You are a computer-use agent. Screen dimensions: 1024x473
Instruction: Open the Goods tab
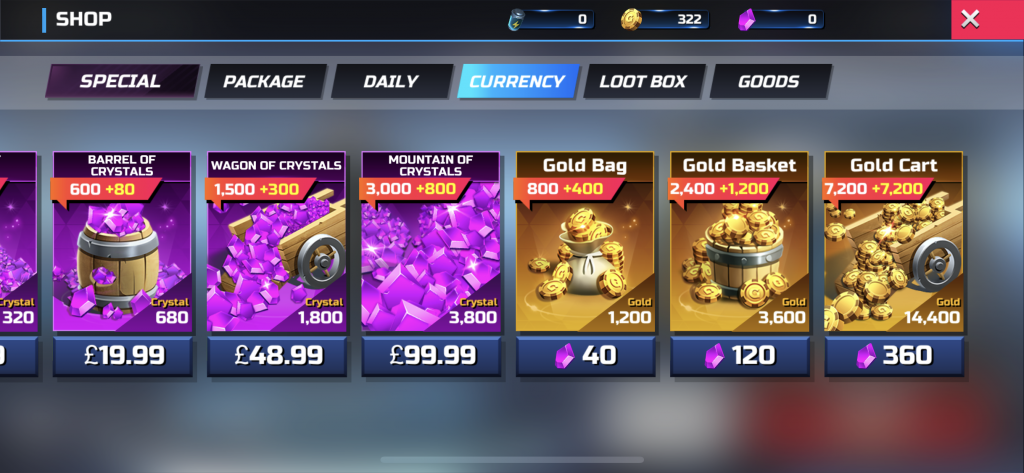pyautogui.click(x=769, y=82)
